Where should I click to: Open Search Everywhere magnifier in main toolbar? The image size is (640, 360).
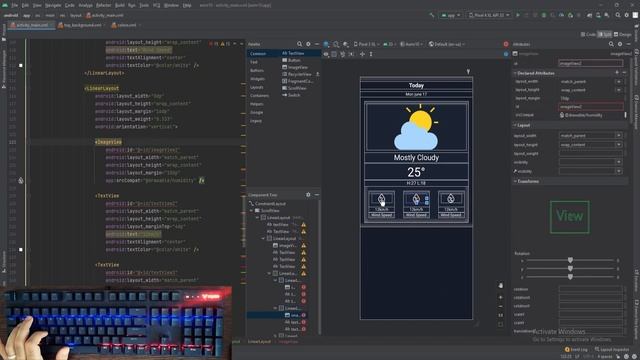(618, 15)
